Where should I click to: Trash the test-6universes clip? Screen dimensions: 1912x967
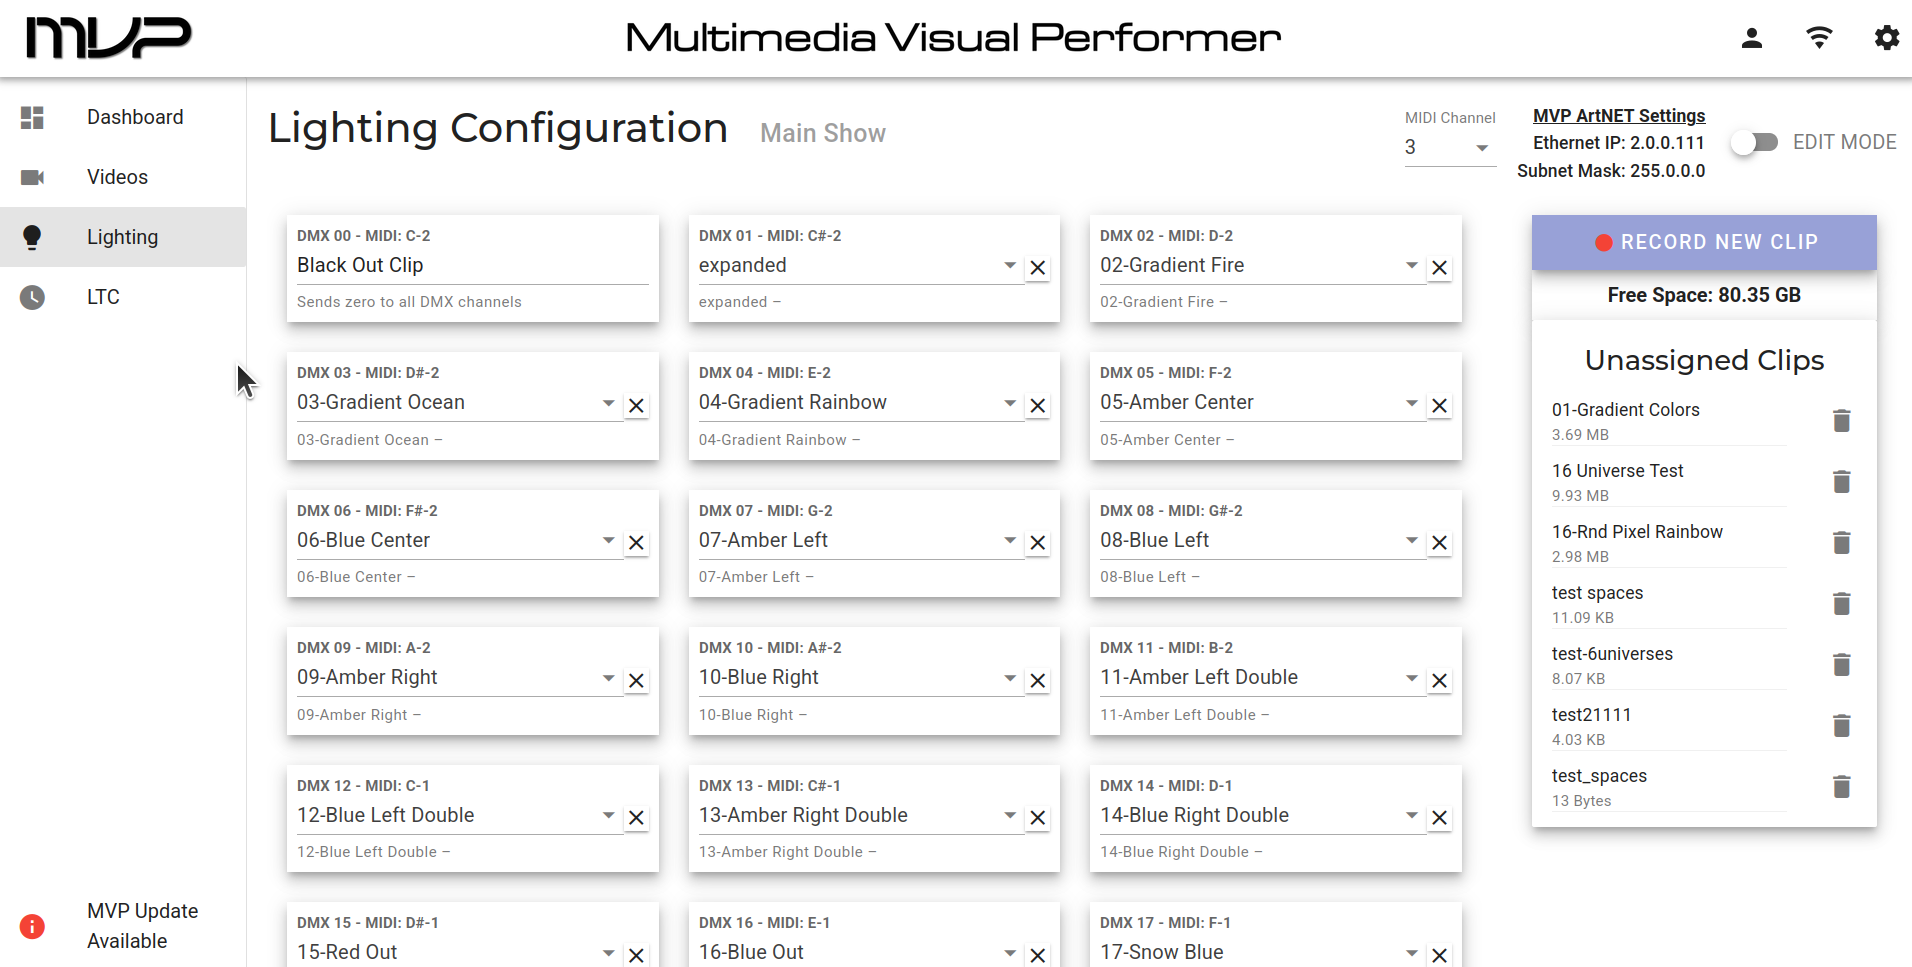1841,665
